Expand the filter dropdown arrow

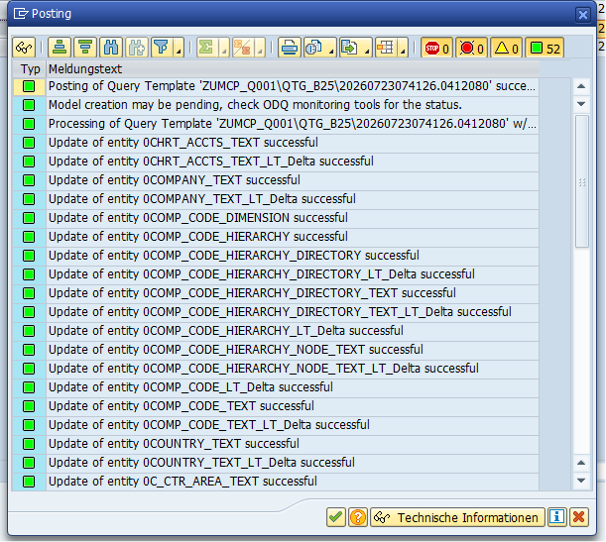click(179, 48)
